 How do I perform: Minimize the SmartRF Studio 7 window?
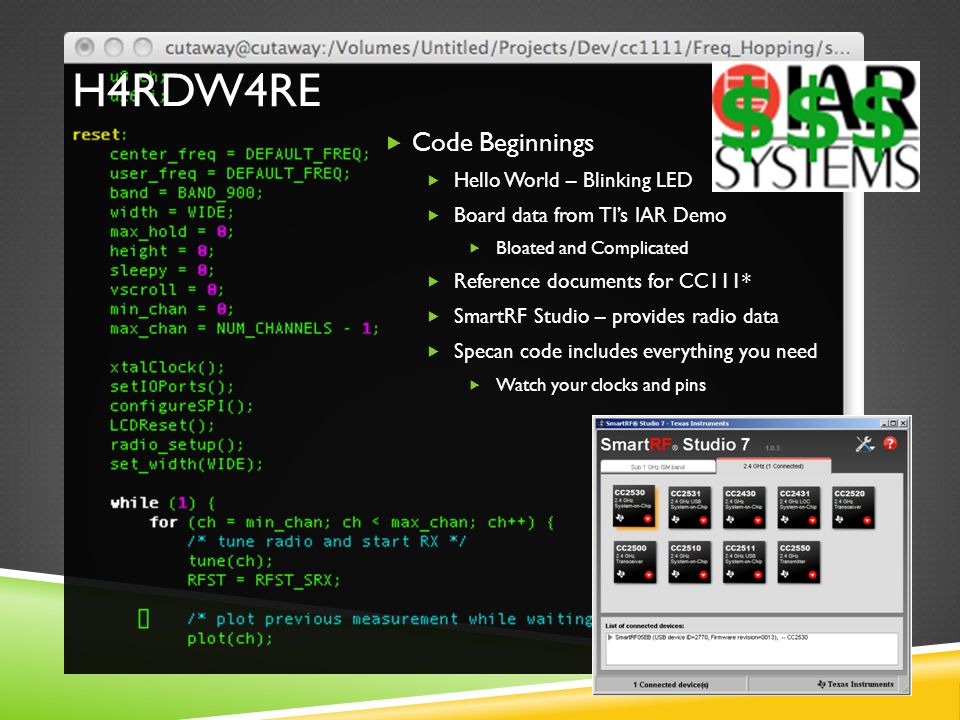coord(884,424)
